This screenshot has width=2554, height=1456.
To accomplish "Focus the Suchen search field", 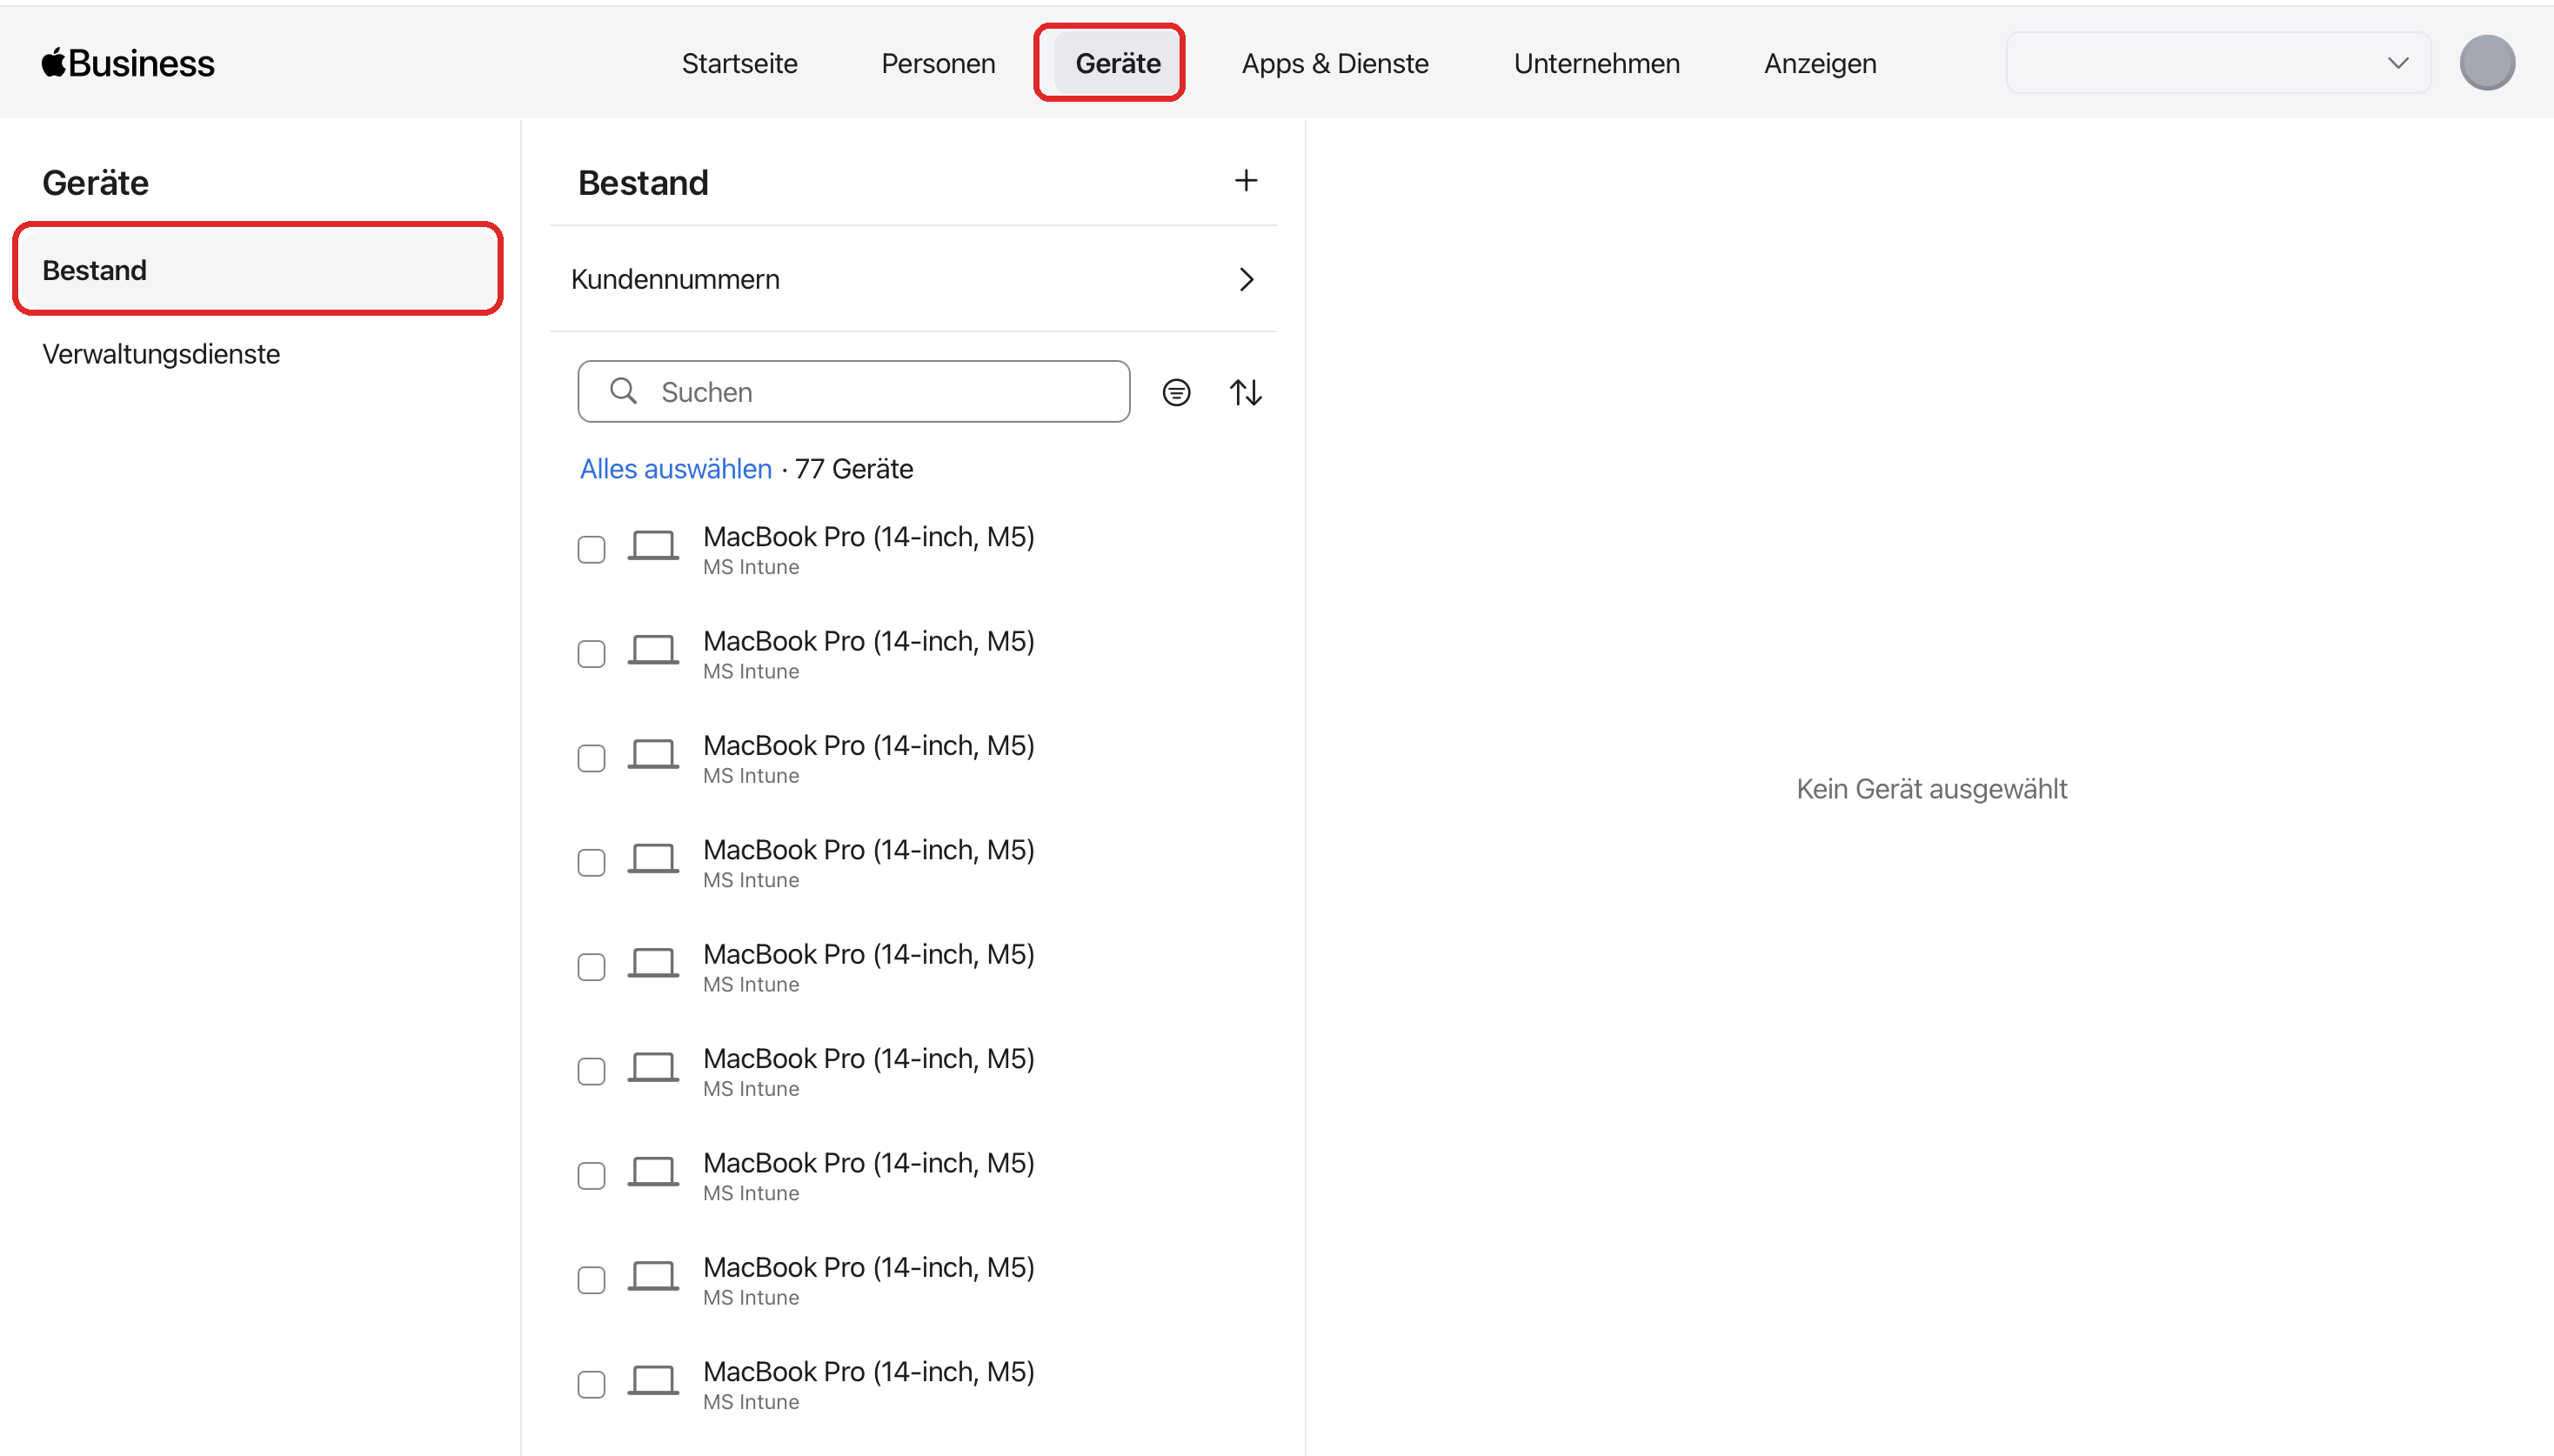I will [x=853, y=391].
